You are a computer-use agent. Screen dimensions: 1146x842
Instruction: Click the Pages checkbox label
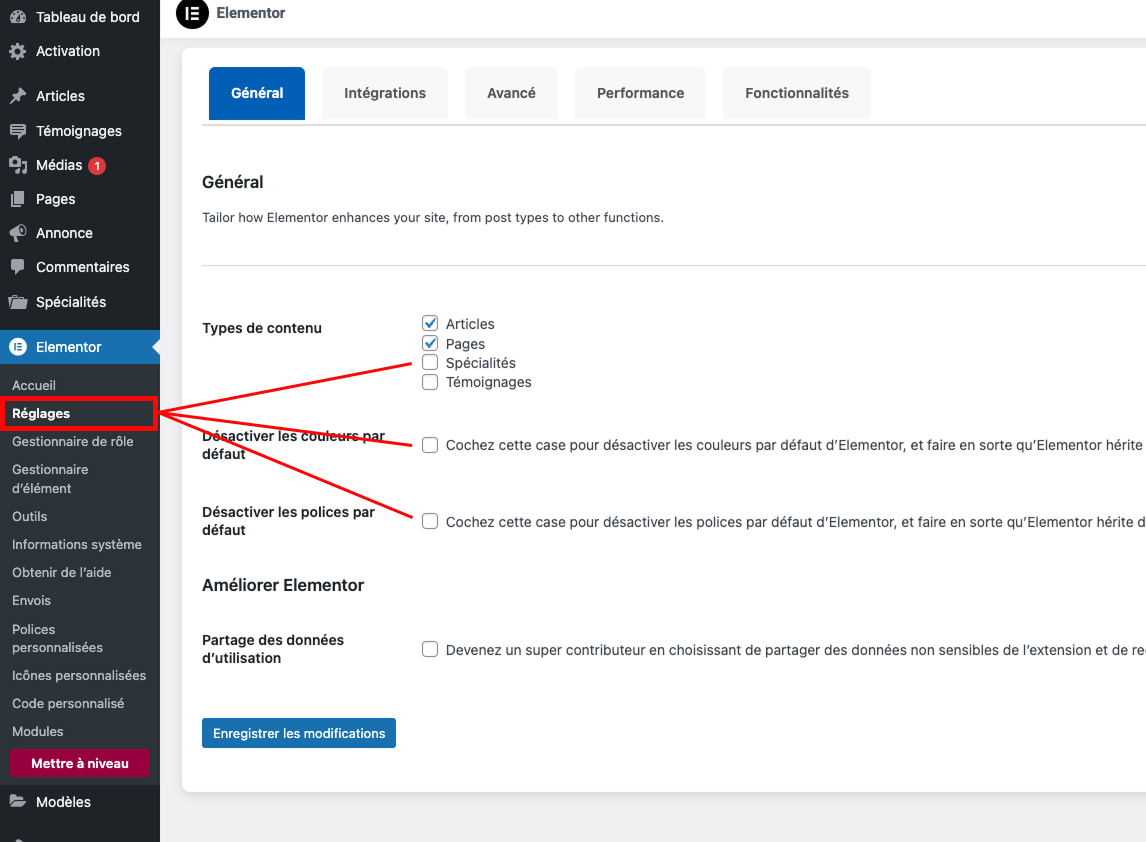pos(465,344)
